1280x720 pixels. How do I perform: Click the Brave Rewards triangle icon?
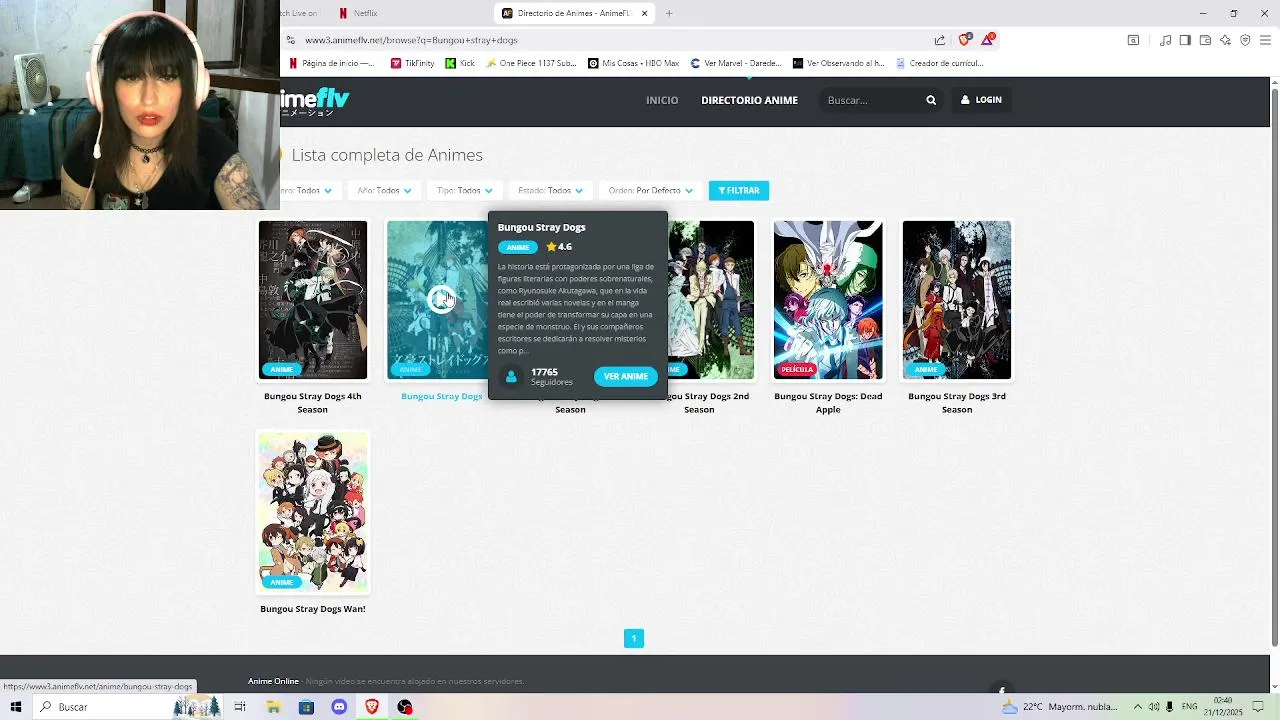988,40
